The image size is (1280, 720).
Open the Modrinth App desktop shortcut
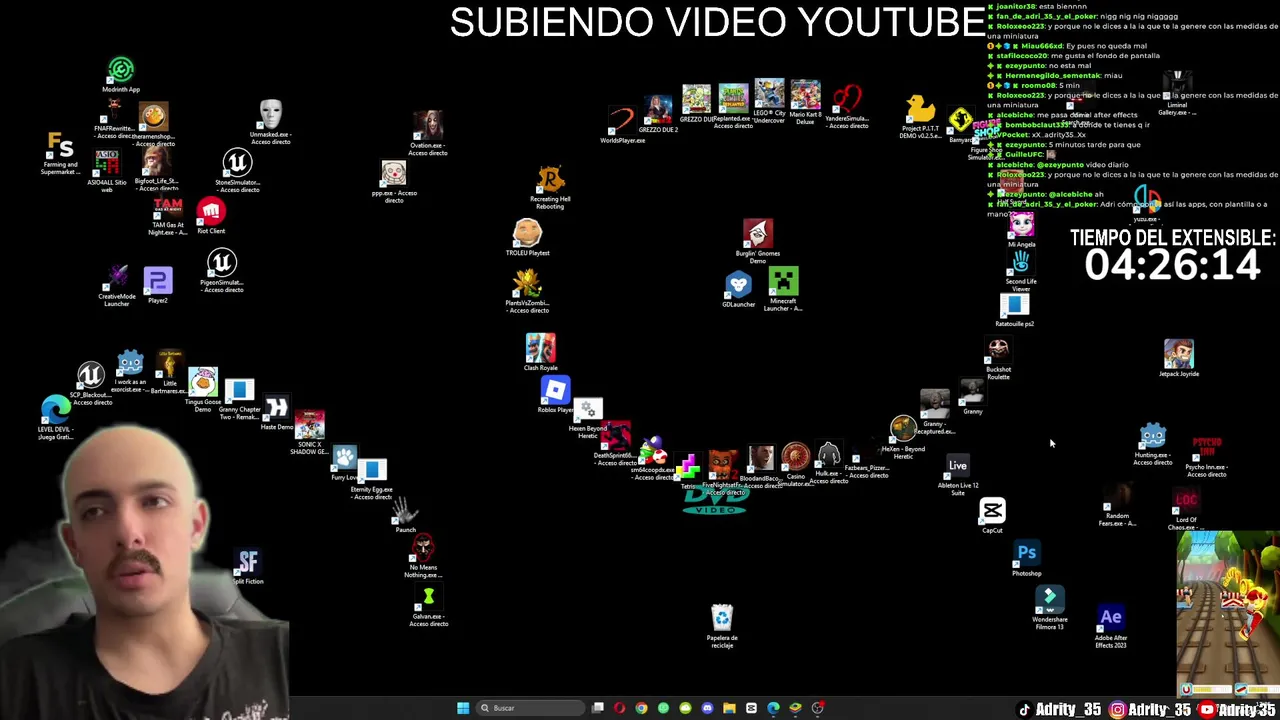coord(121,76)
